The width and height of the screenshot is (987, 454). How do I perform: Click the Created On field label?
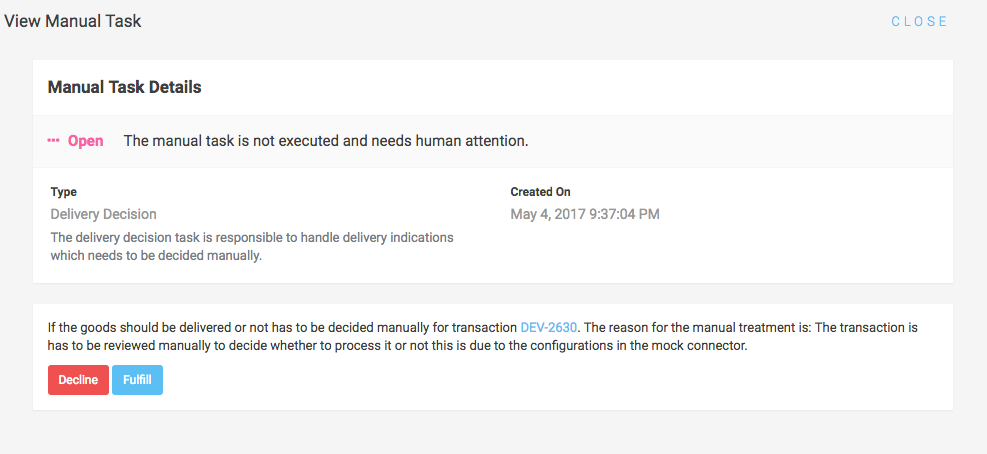(540, 192)
